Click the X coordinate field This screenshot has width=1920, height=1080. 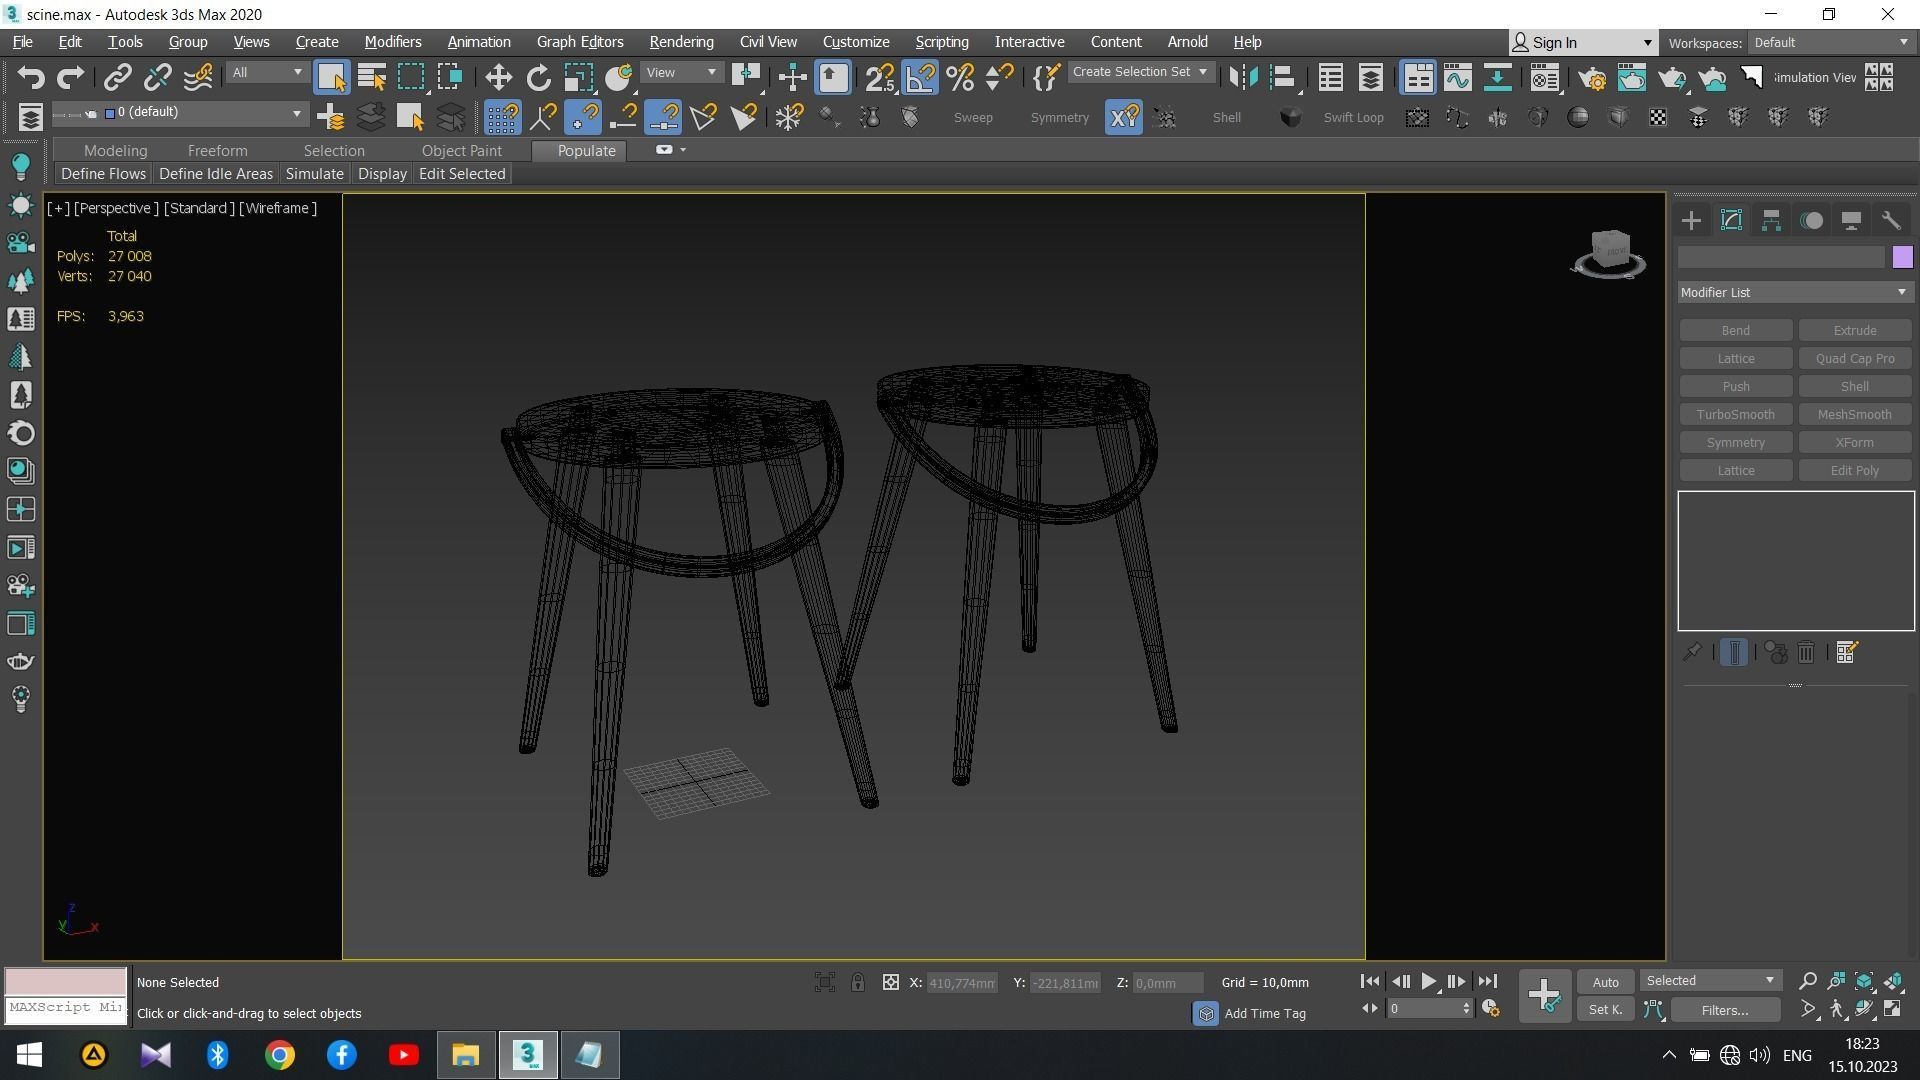point(962,983)
